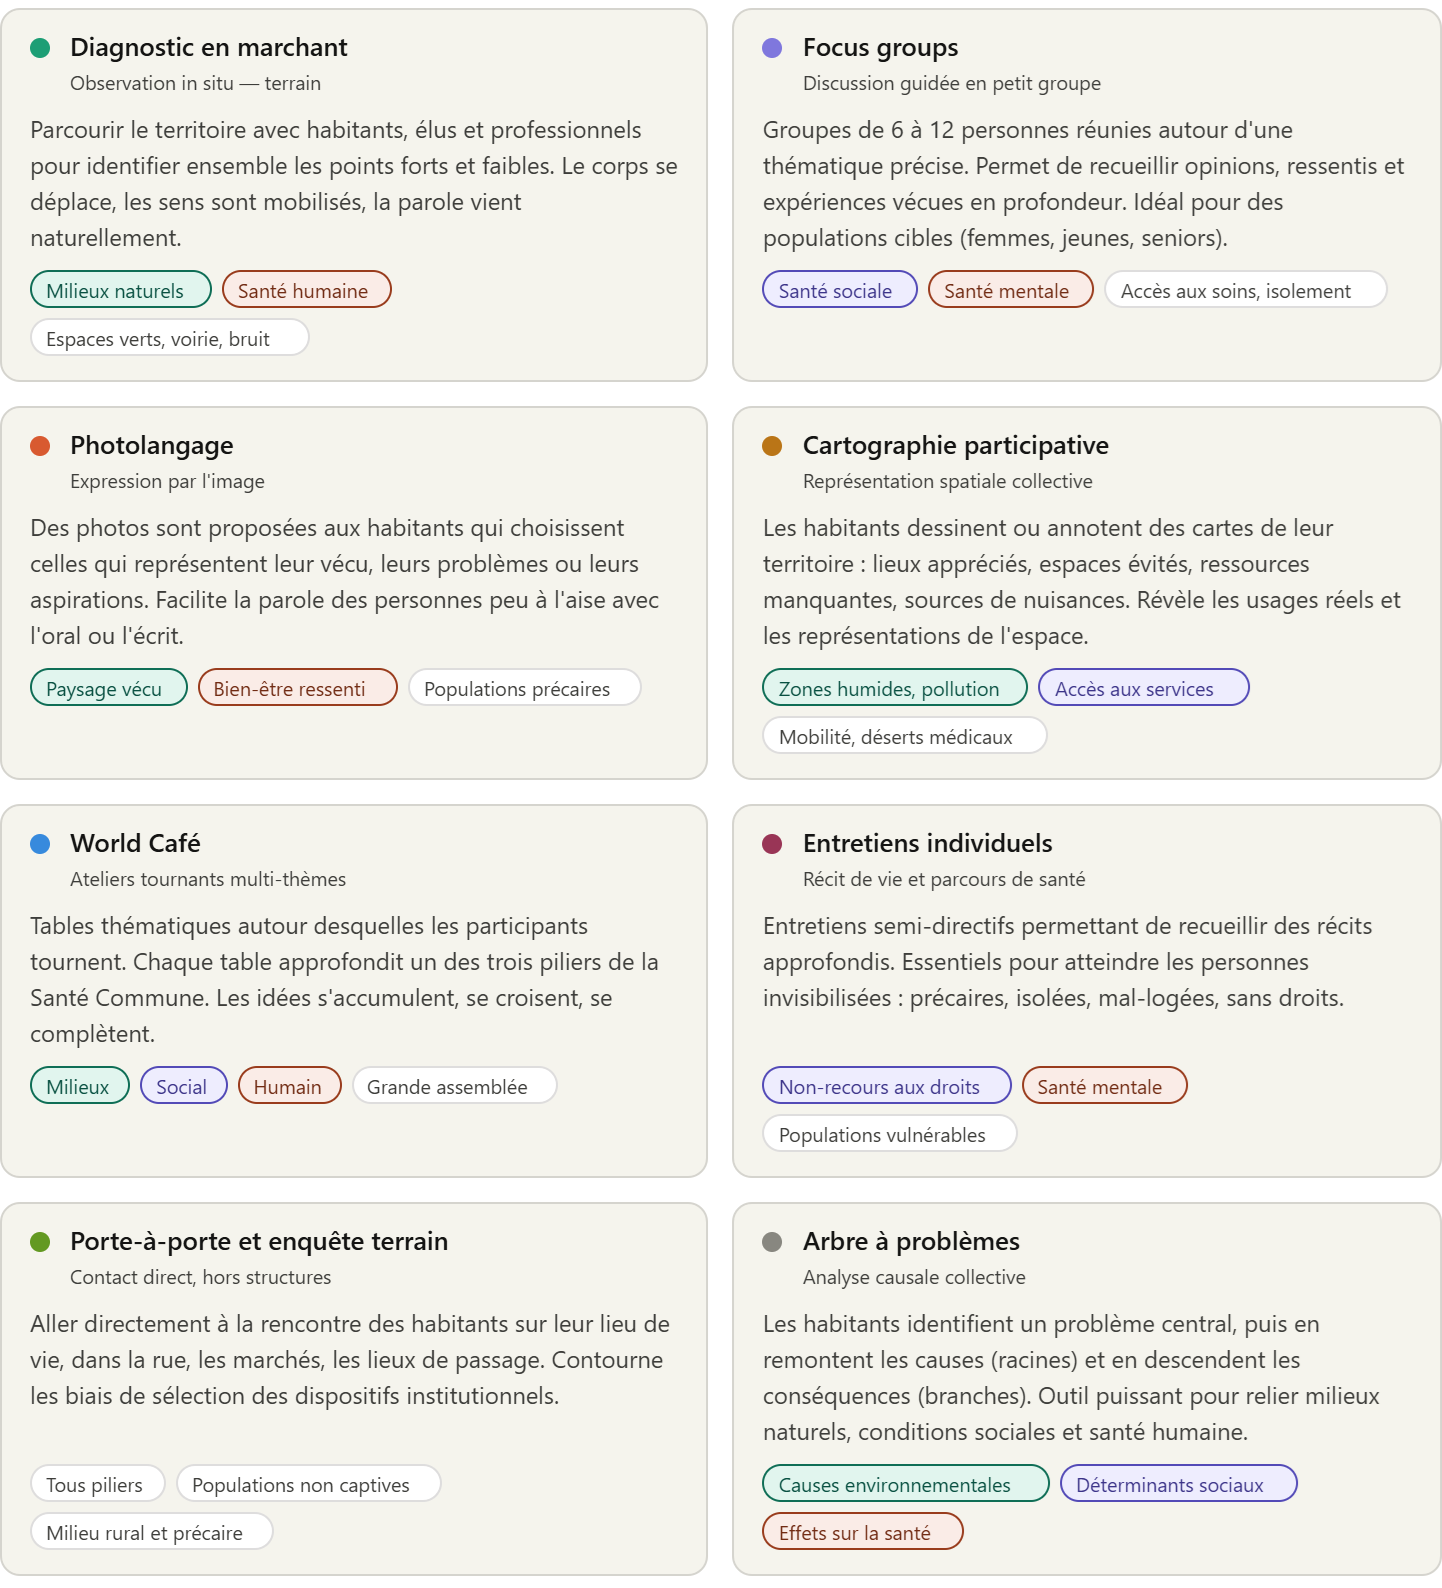Click the Photolangage card description text

[x=345, y=582]
